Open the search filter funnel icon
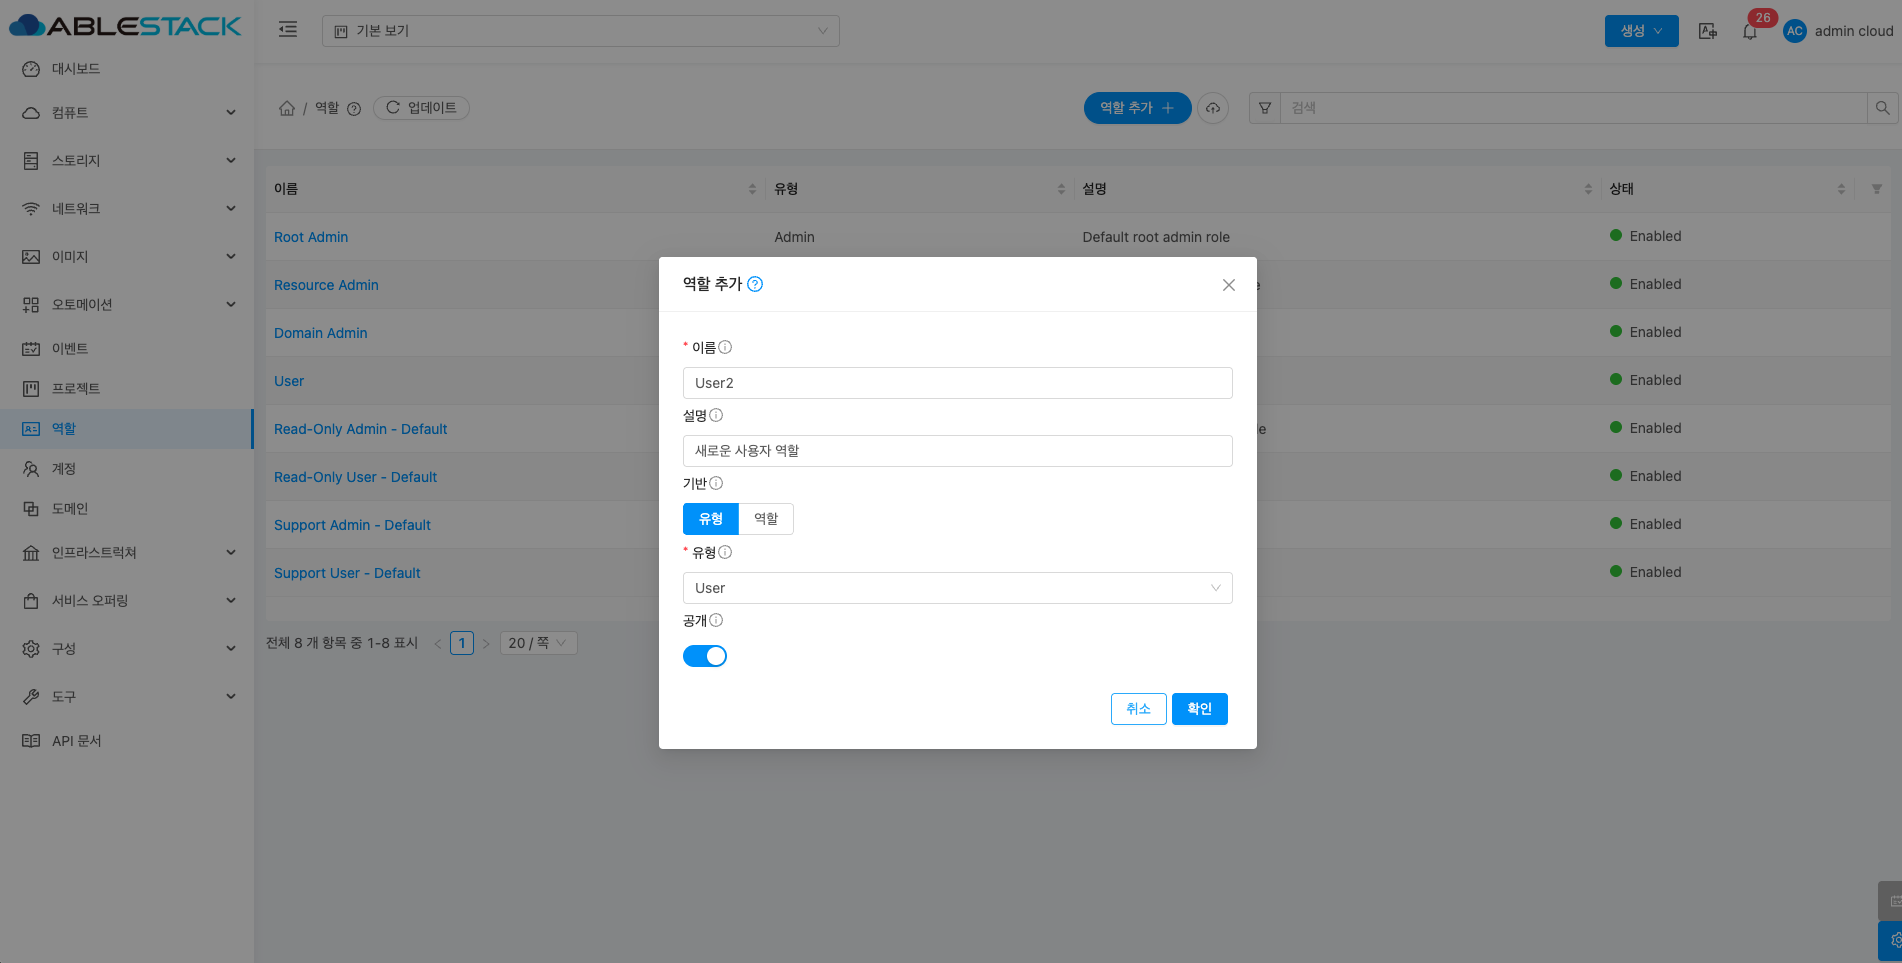The image size is (1902, 963). 1265,108
